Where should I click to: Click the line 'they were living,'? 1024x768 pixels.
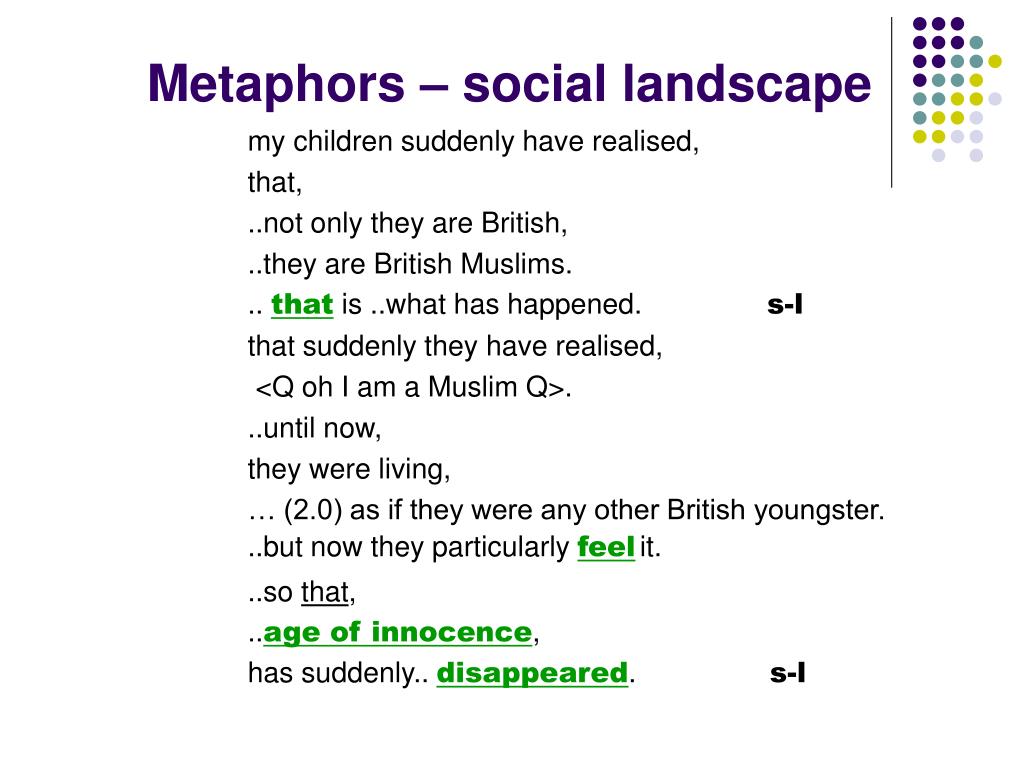(349, 470)
